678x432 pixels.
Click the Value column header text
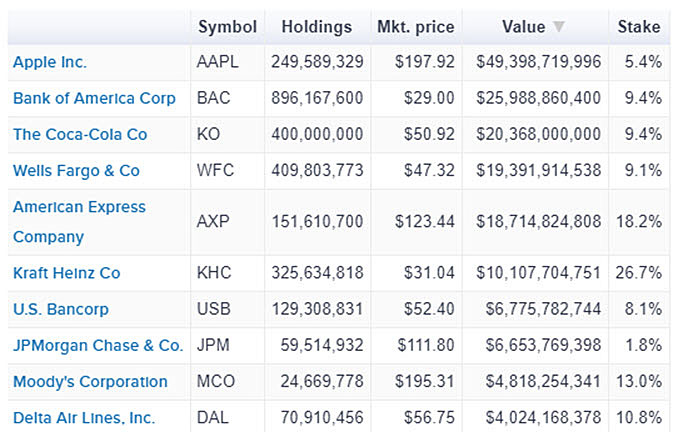coord(524,27)
